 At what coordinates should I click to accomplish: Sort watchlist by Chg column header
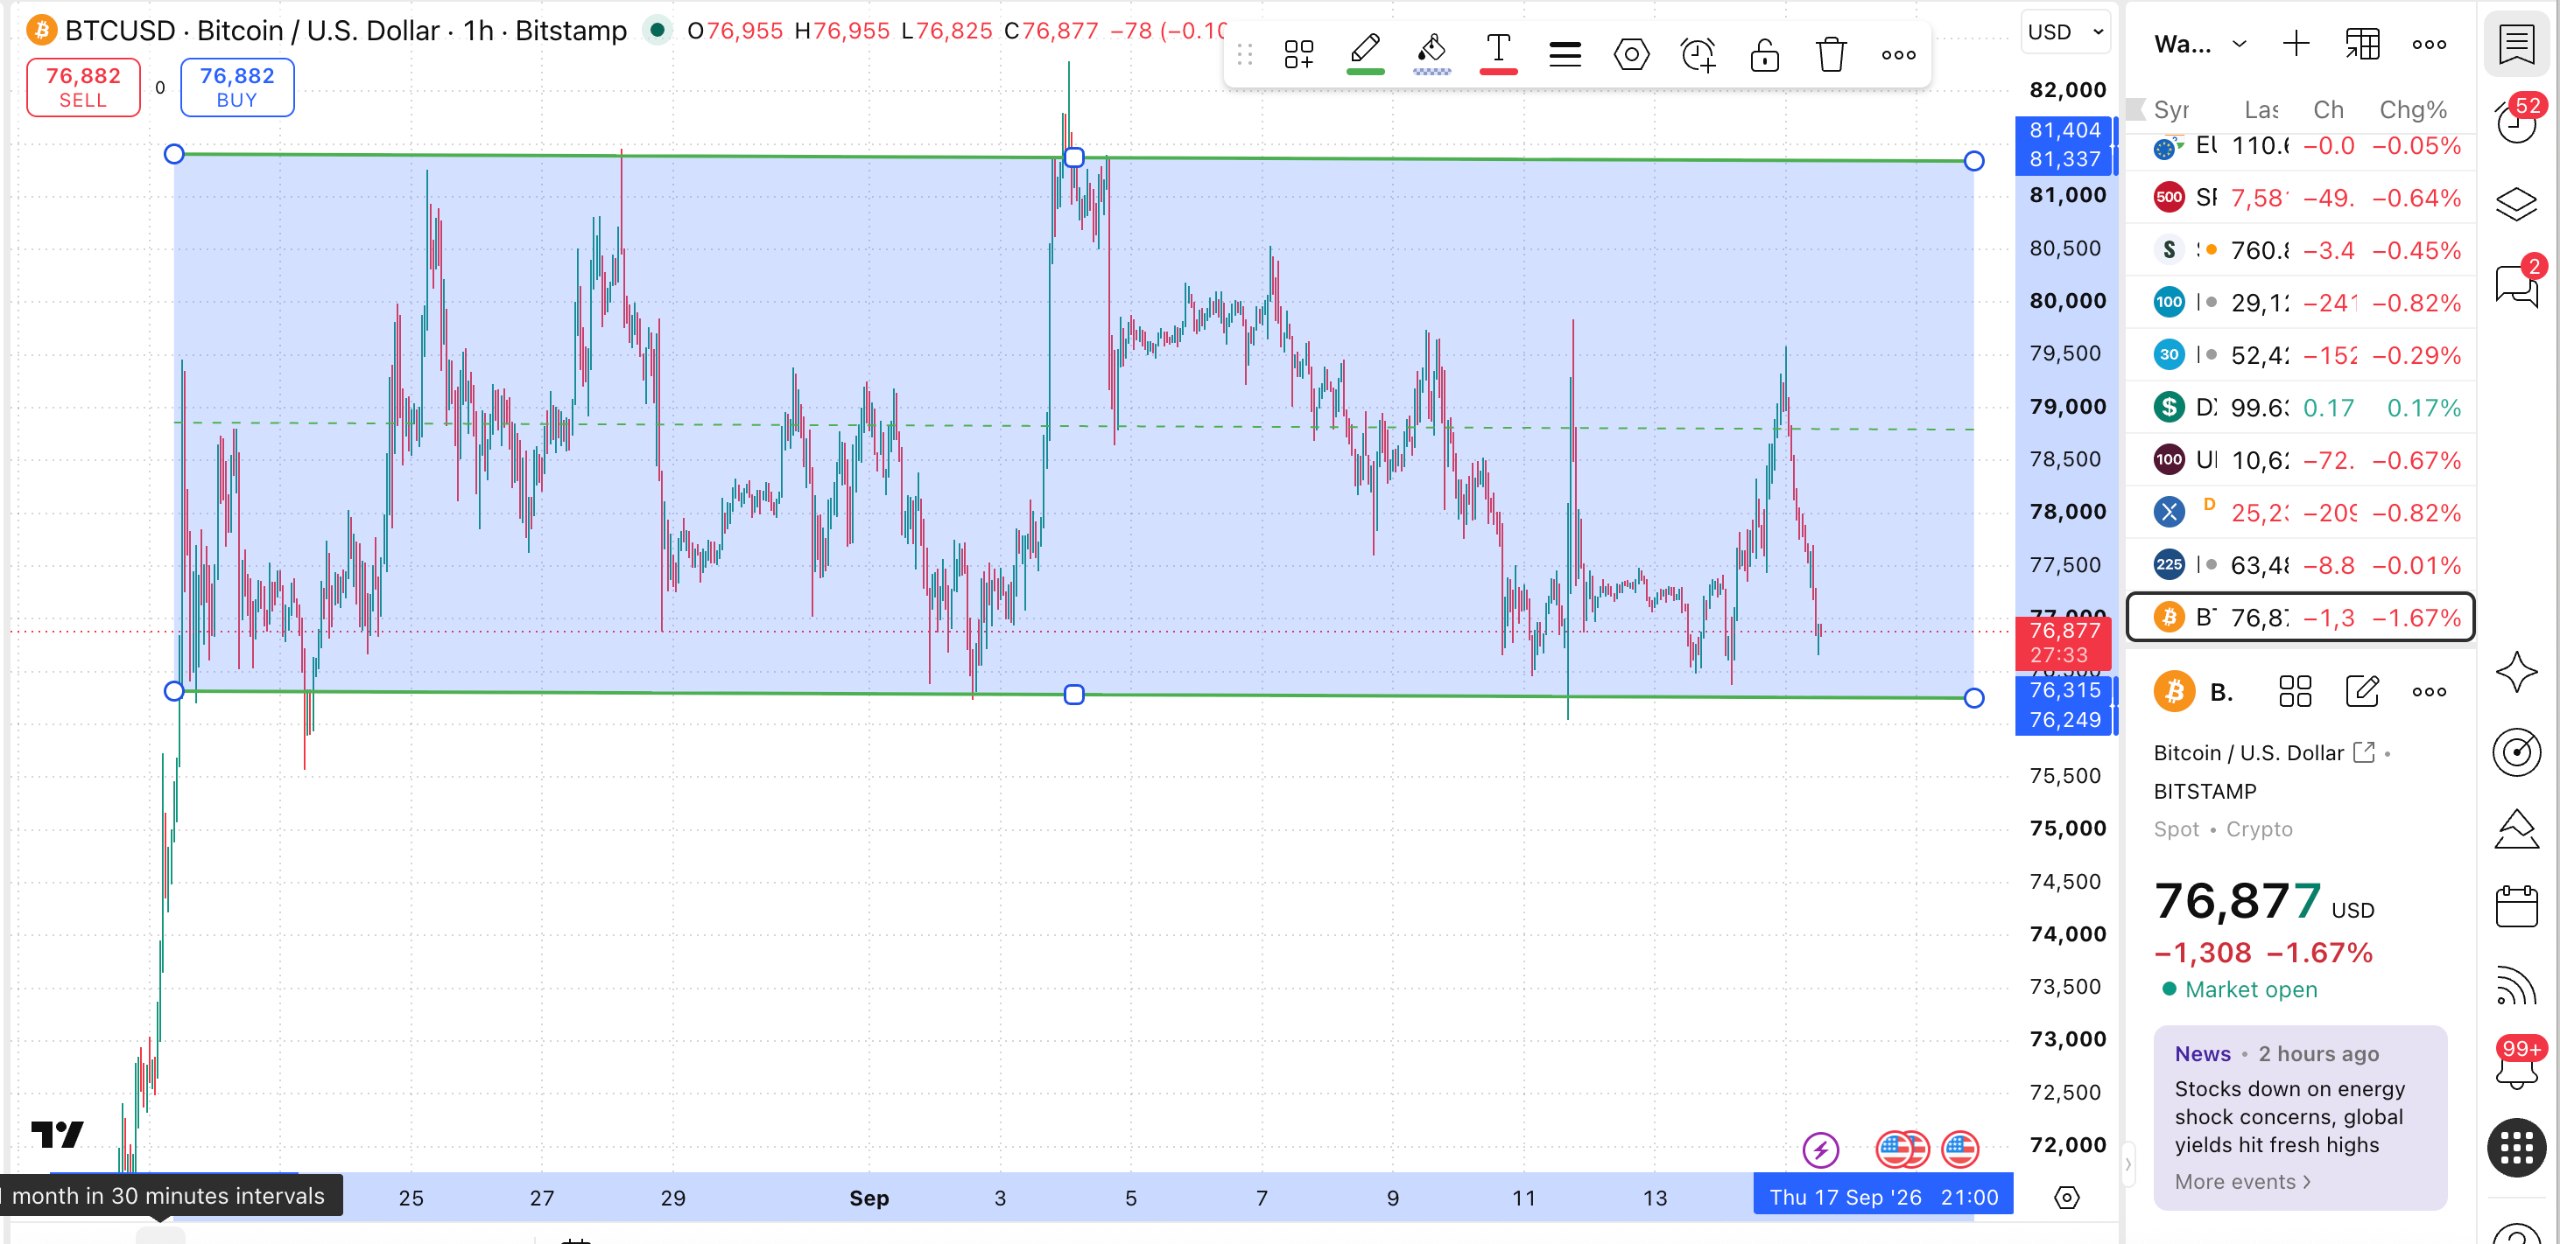pos(2328,109)
